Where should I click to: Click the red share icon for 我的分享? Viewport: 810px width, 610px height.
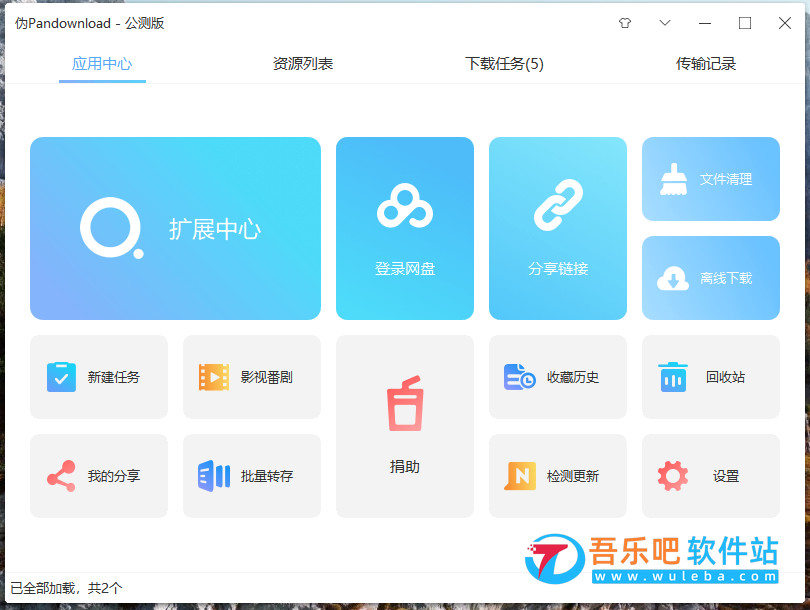(x=61, y=476)
